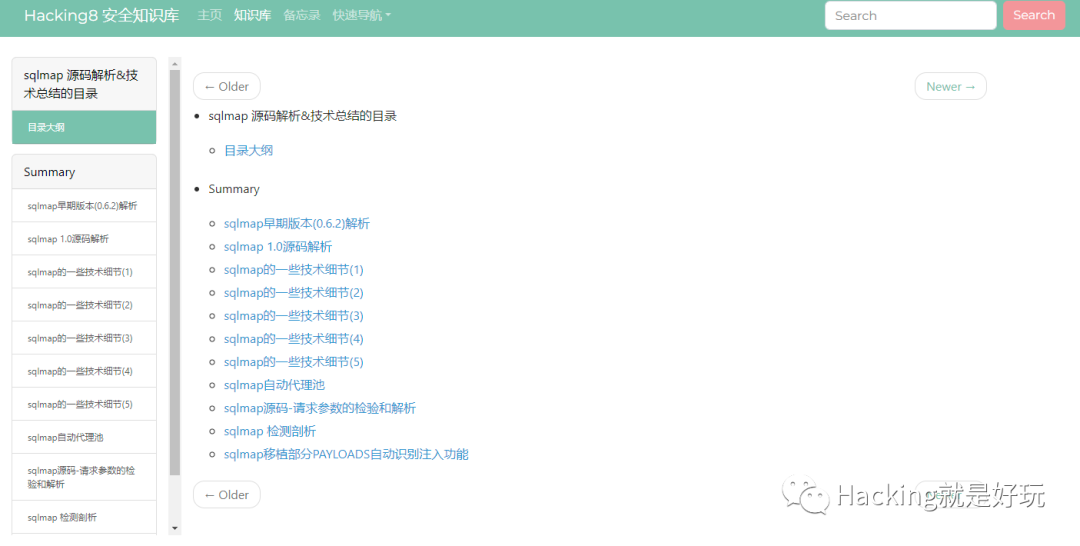Image resolution: width=1080 pixels, height=546 pixels.
Task: Open link sqlmap早期版本(0.6.2)解析 in main list
Action: pyautogui.click(x=297, y=223)
